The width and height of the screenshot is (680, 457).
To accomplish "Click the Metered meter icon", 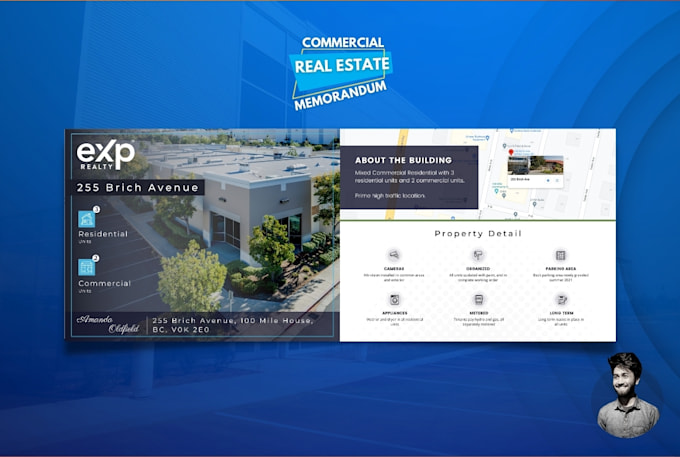I will (x=478, y=299).
